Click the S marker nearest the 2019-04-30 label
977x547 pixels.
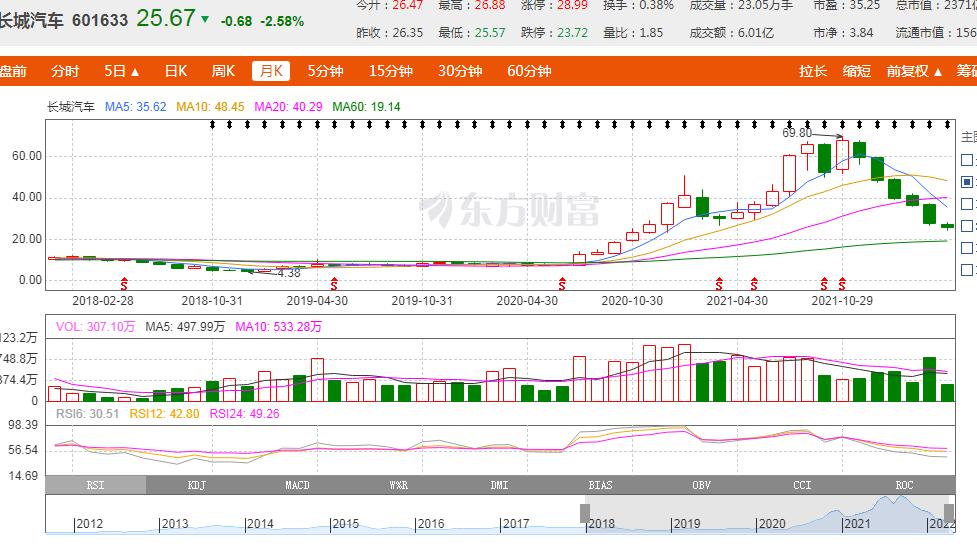[334, 285]
